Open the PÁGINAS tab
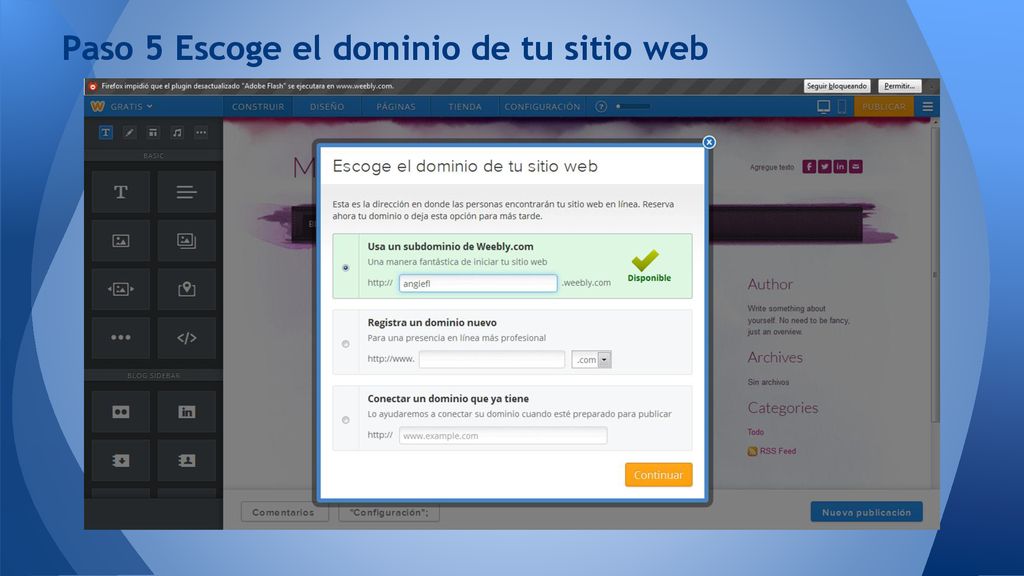 point(396,106)
